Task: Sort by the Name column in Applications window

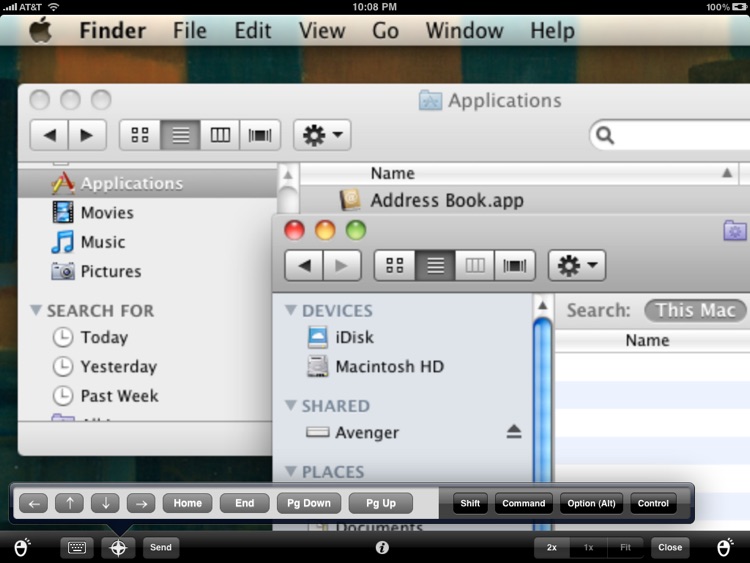Action: [x=519, y=173]
